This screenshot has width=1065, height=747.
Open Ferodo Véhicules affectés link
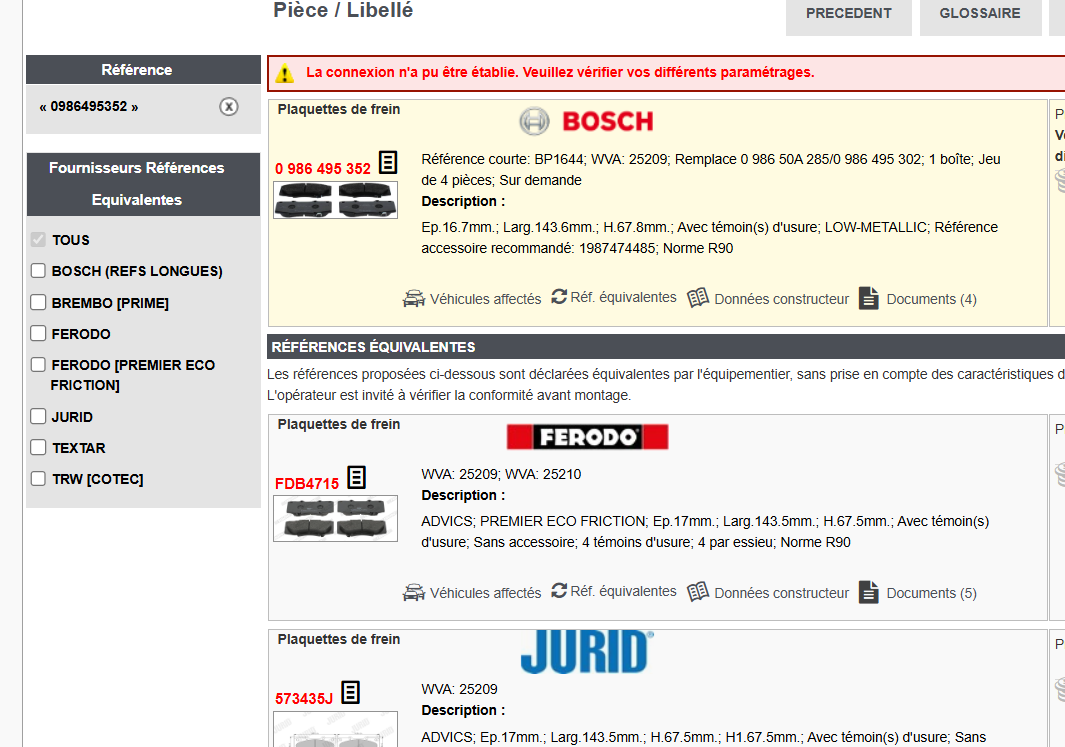tap(486, 593)
